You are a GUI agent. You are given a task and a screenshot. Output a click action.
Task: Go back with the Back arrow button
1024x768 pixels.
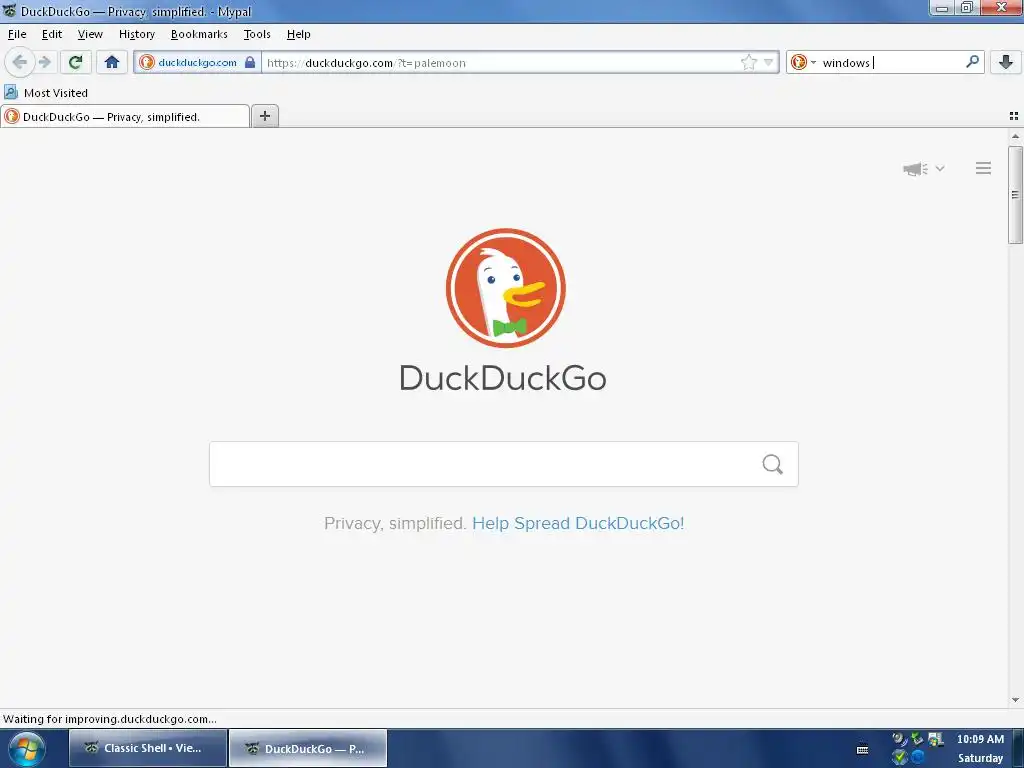pos(20,63)
